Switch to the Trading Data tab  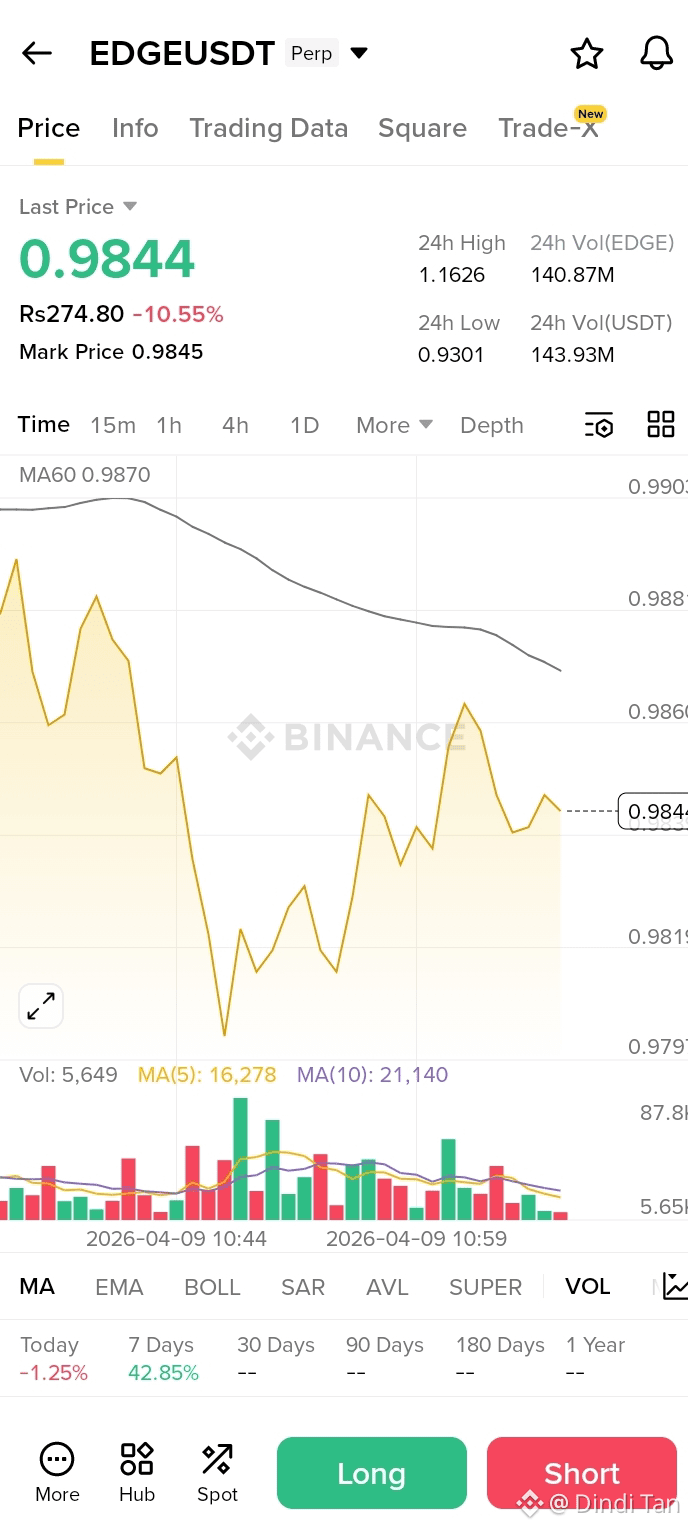point(268,128)
